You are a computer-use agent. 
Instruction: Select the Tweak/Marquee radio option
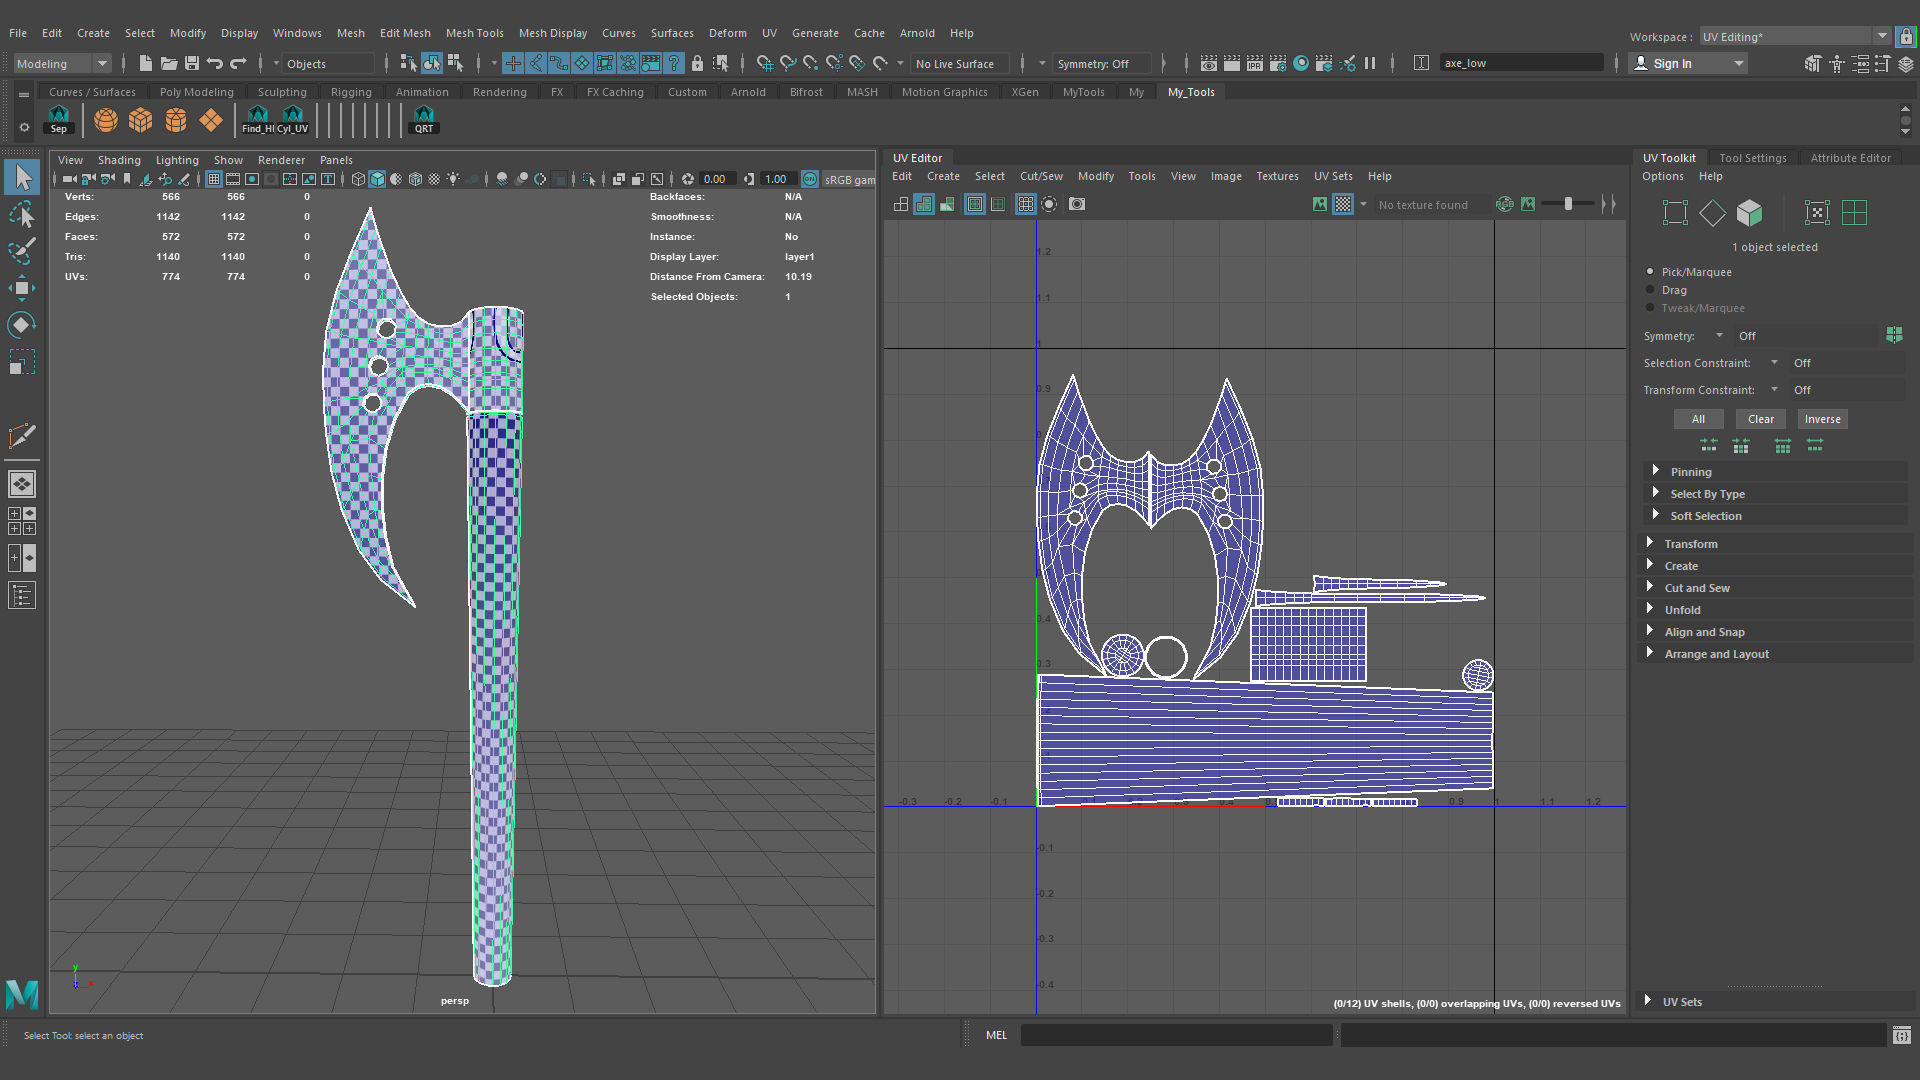coord(1651,308)
